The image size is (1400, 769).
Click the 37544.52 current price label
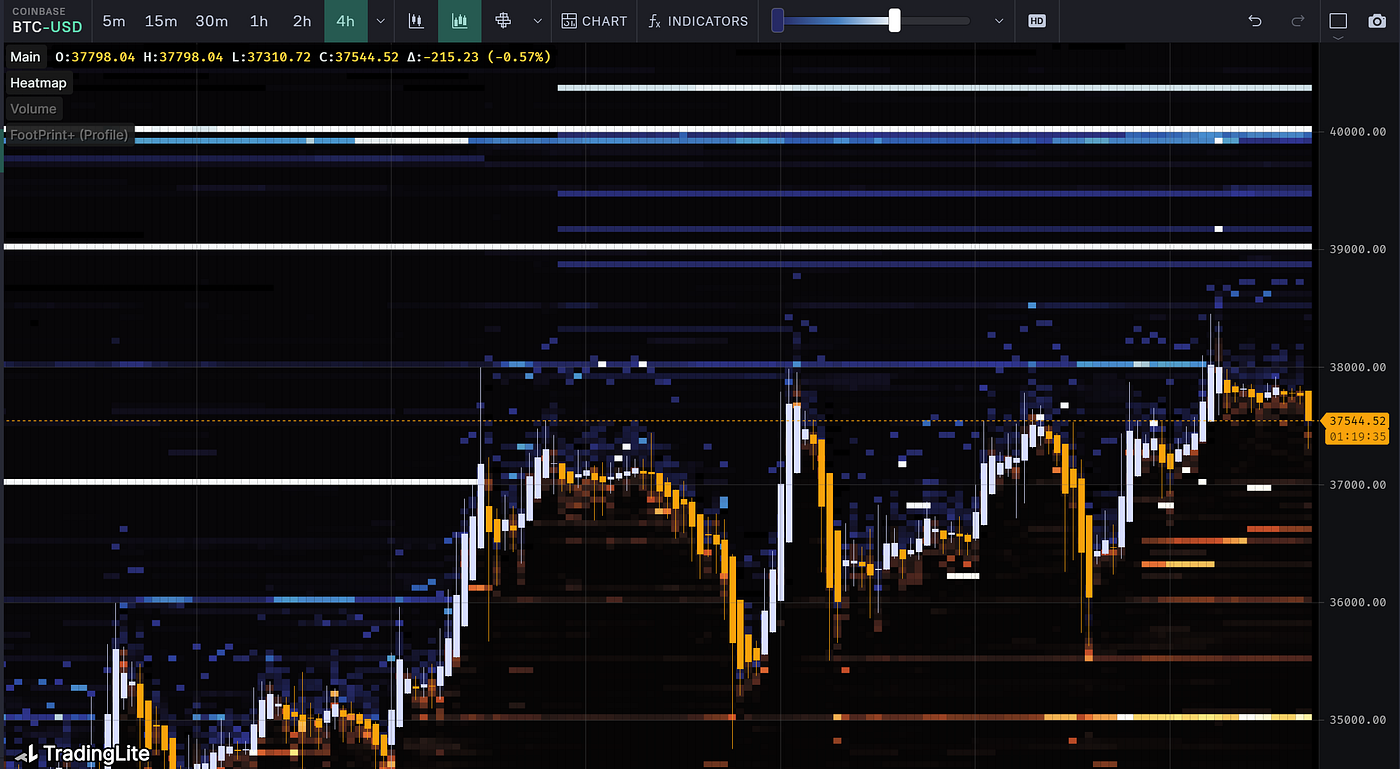1356,421
